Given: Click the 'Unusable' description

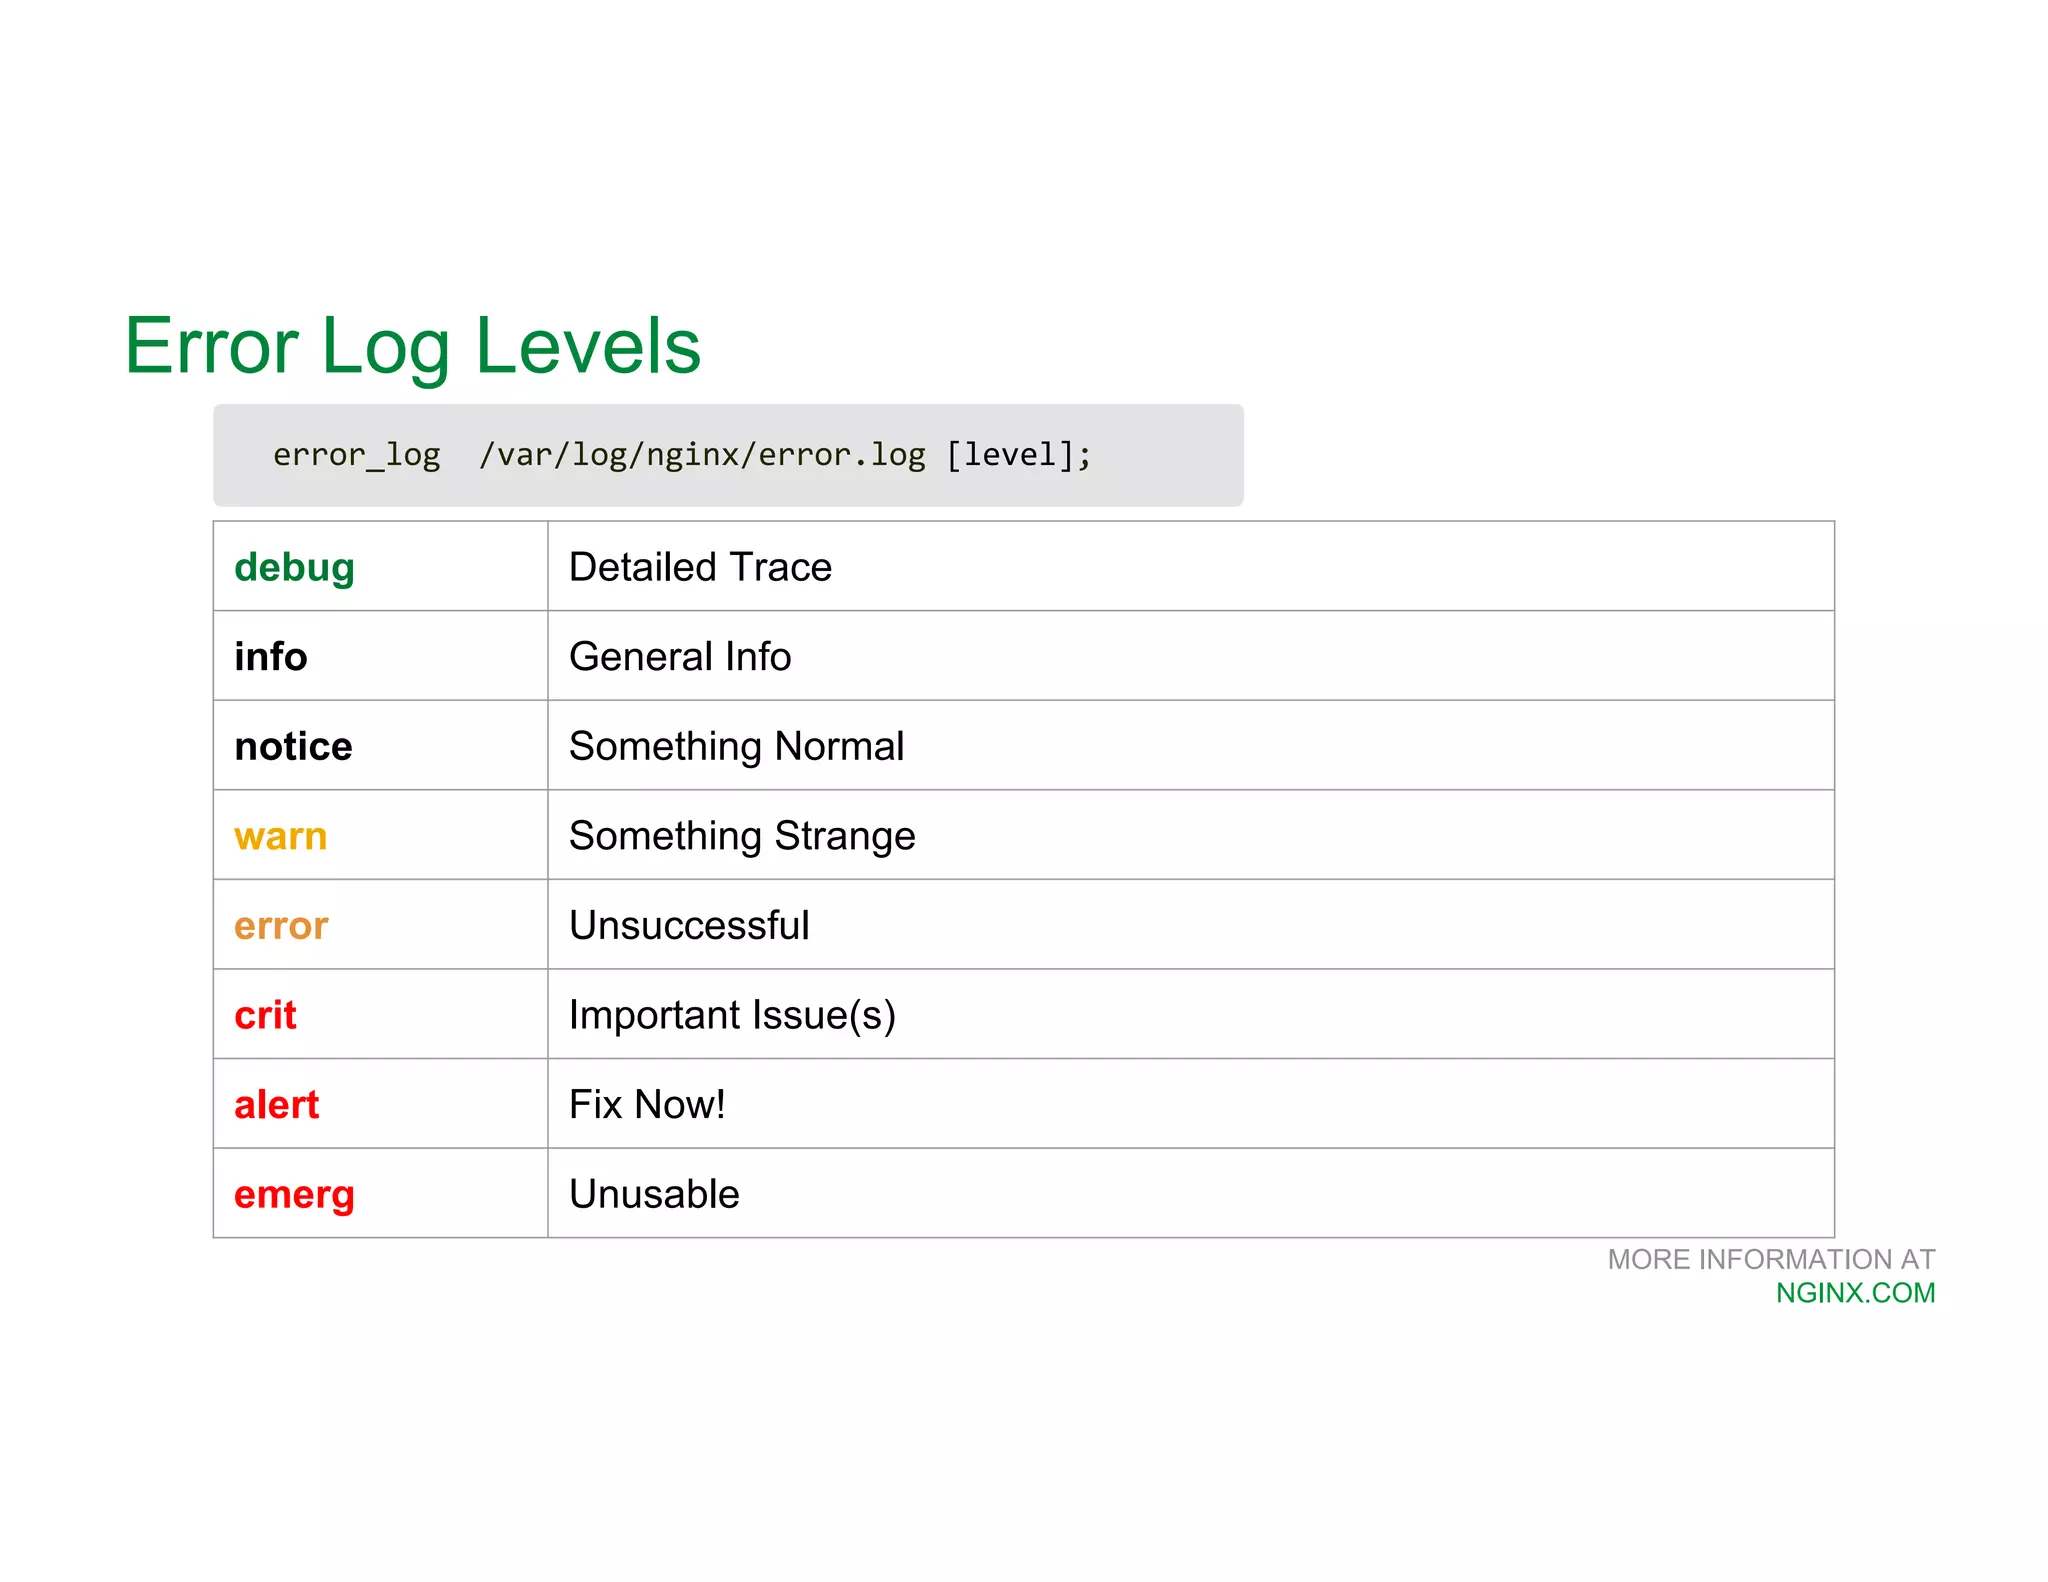Looking at the screenshot, I should point(654,1194).
